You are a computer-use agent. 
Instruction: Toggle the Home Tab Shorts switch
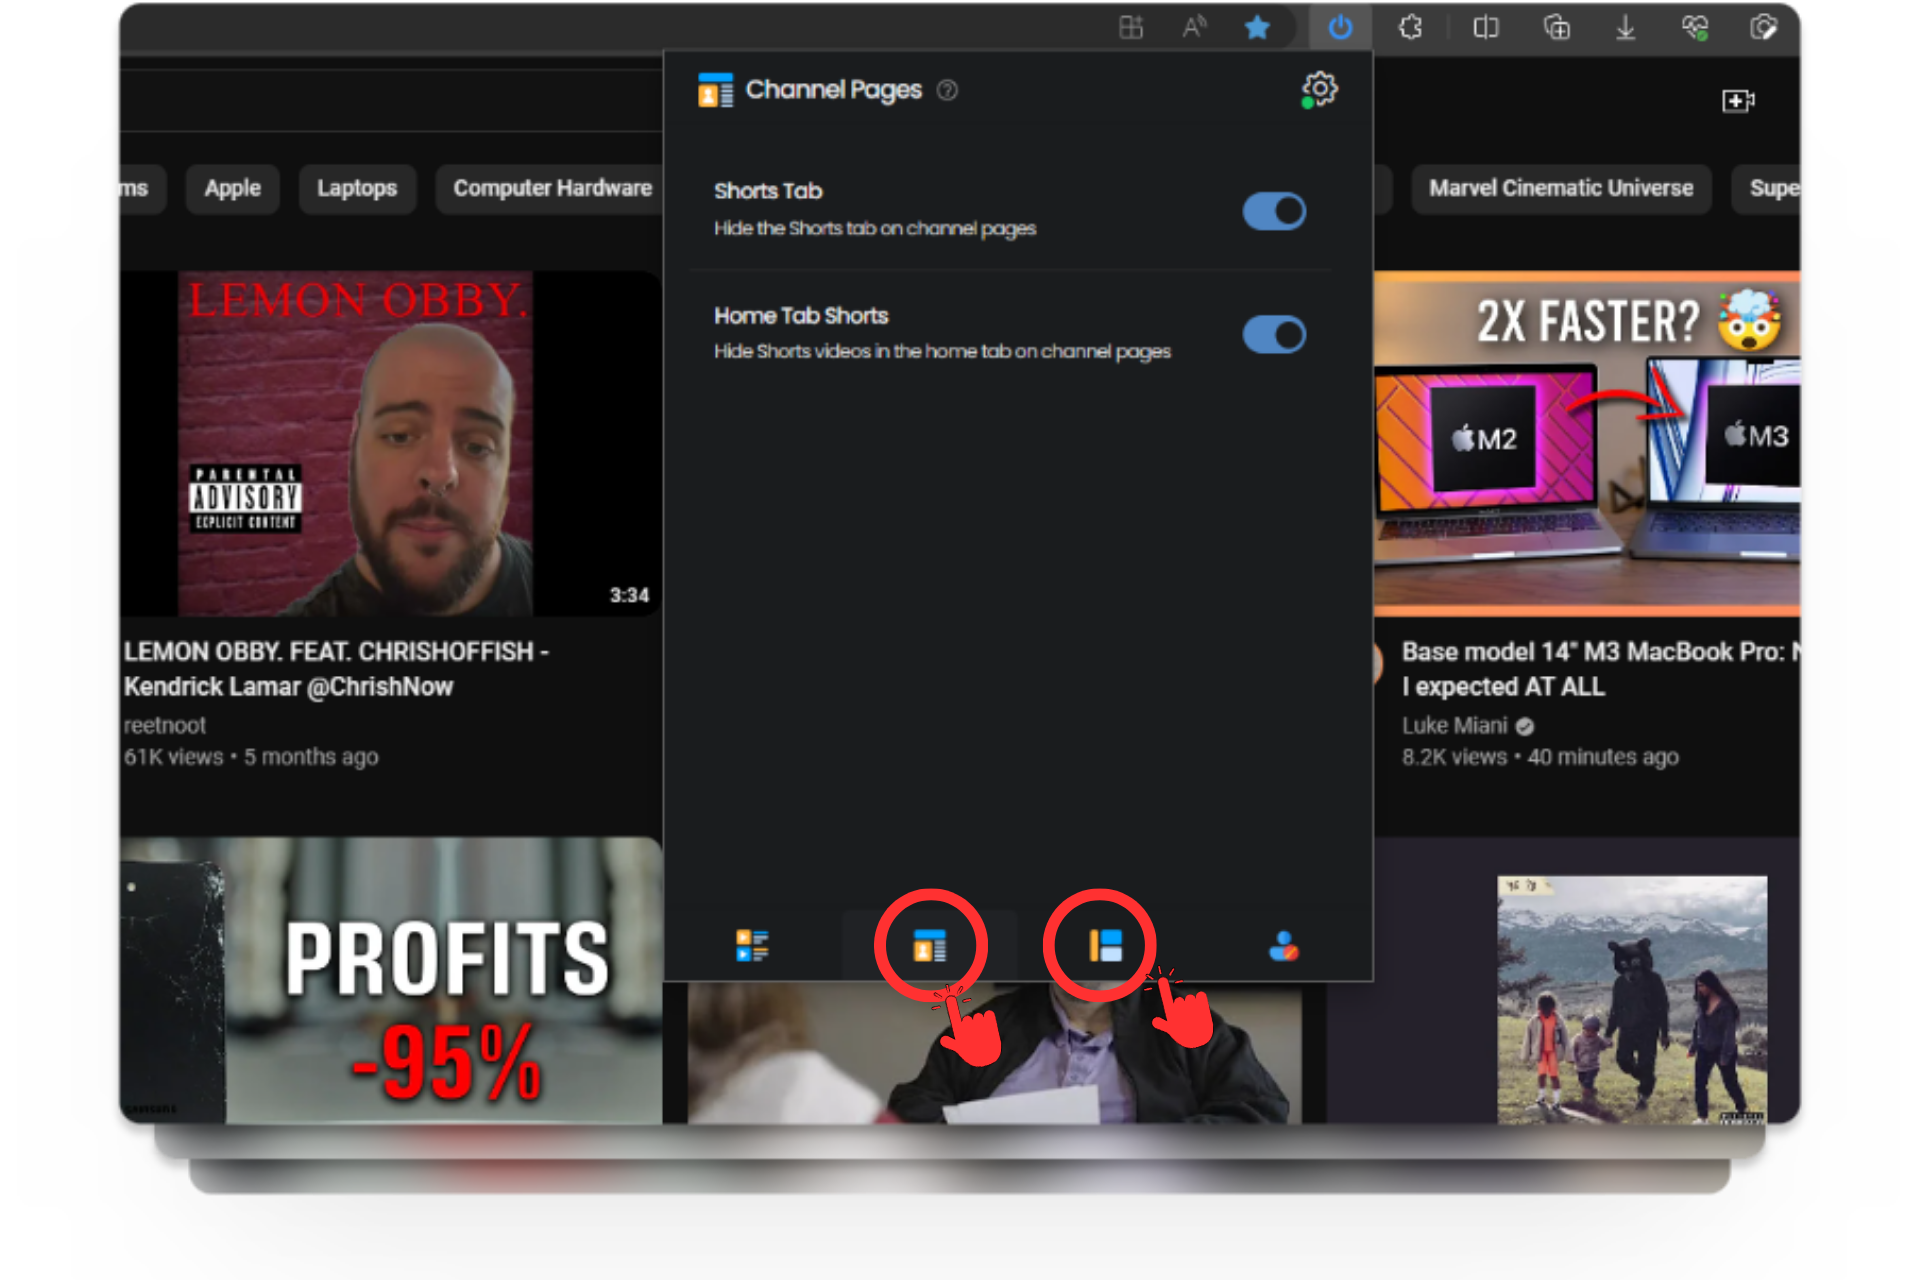pyautogui.click(x=1274, y=334)
